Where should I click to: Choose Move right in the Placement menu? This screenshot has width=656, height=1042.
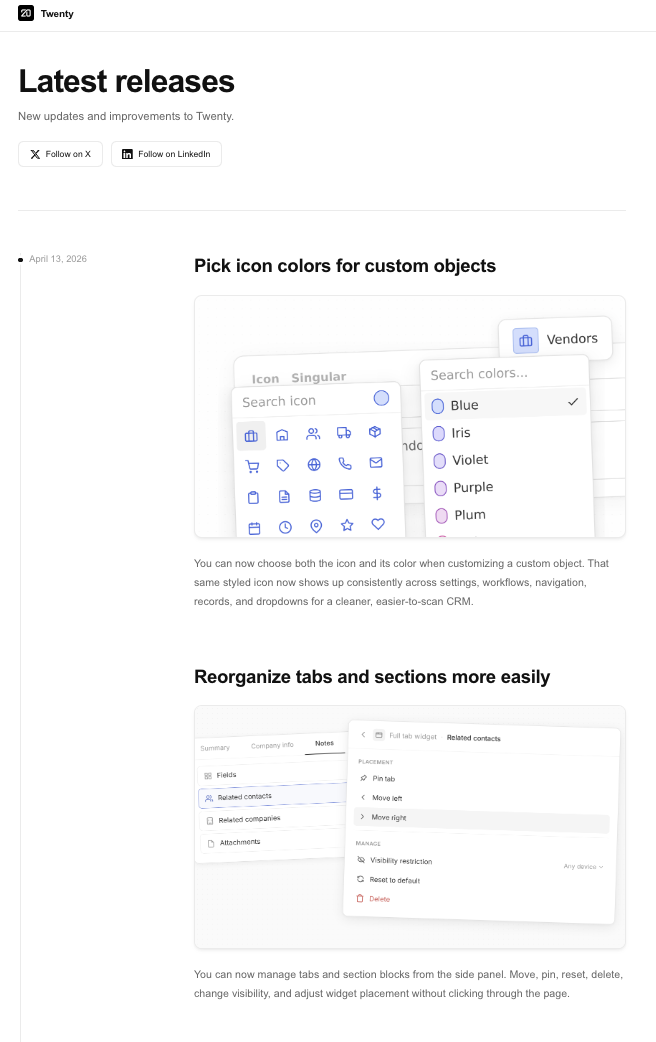coord(482,819)
